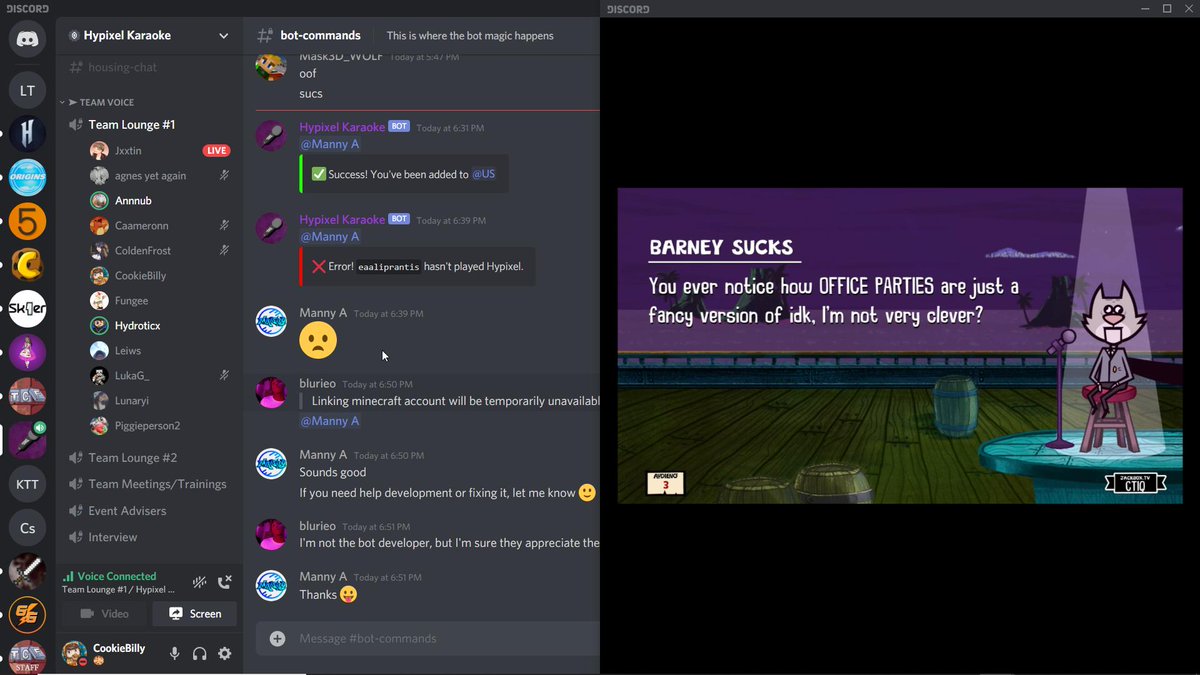Click the frowning emoji message
1200x675 pixels.
pyautogui.click(x=318, y=341)
